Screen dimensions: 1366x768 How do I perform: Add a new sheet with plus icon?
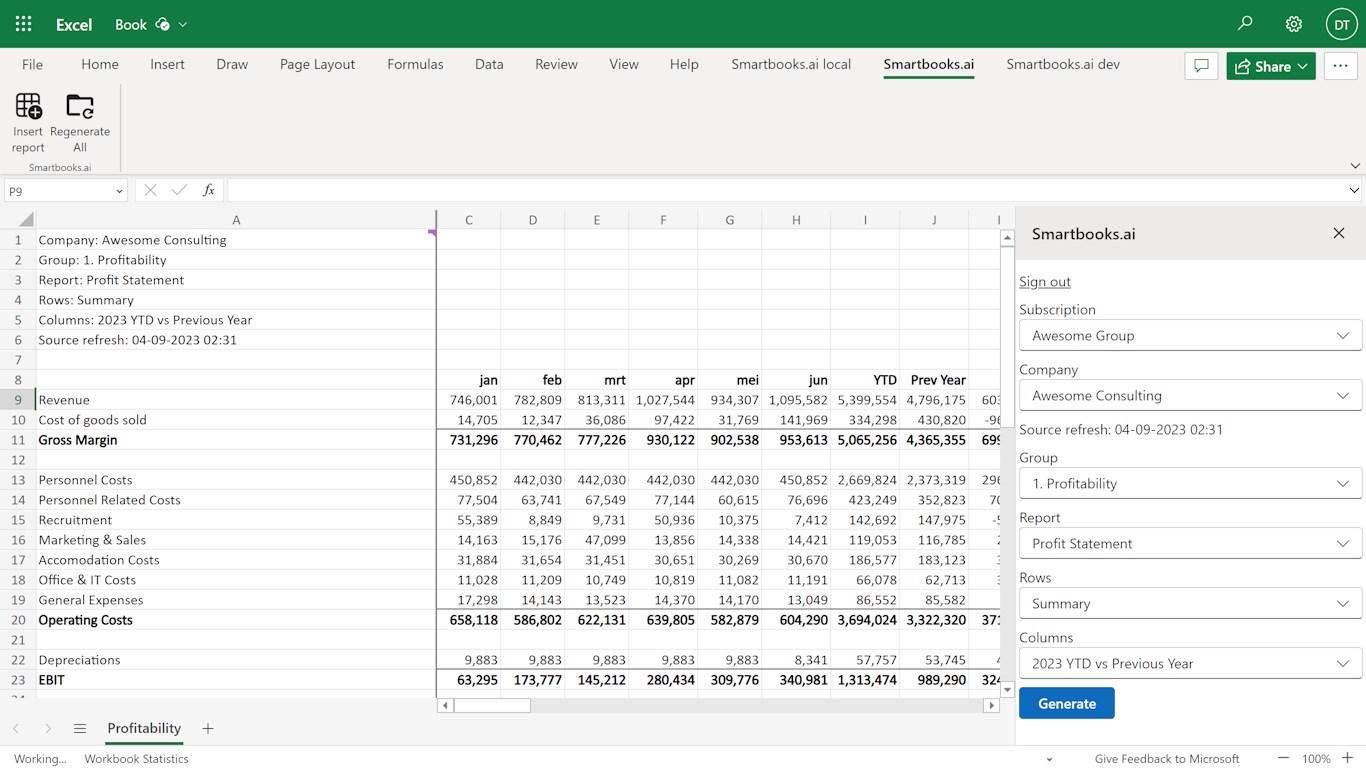pyautogui.click(x=208, y=729)
